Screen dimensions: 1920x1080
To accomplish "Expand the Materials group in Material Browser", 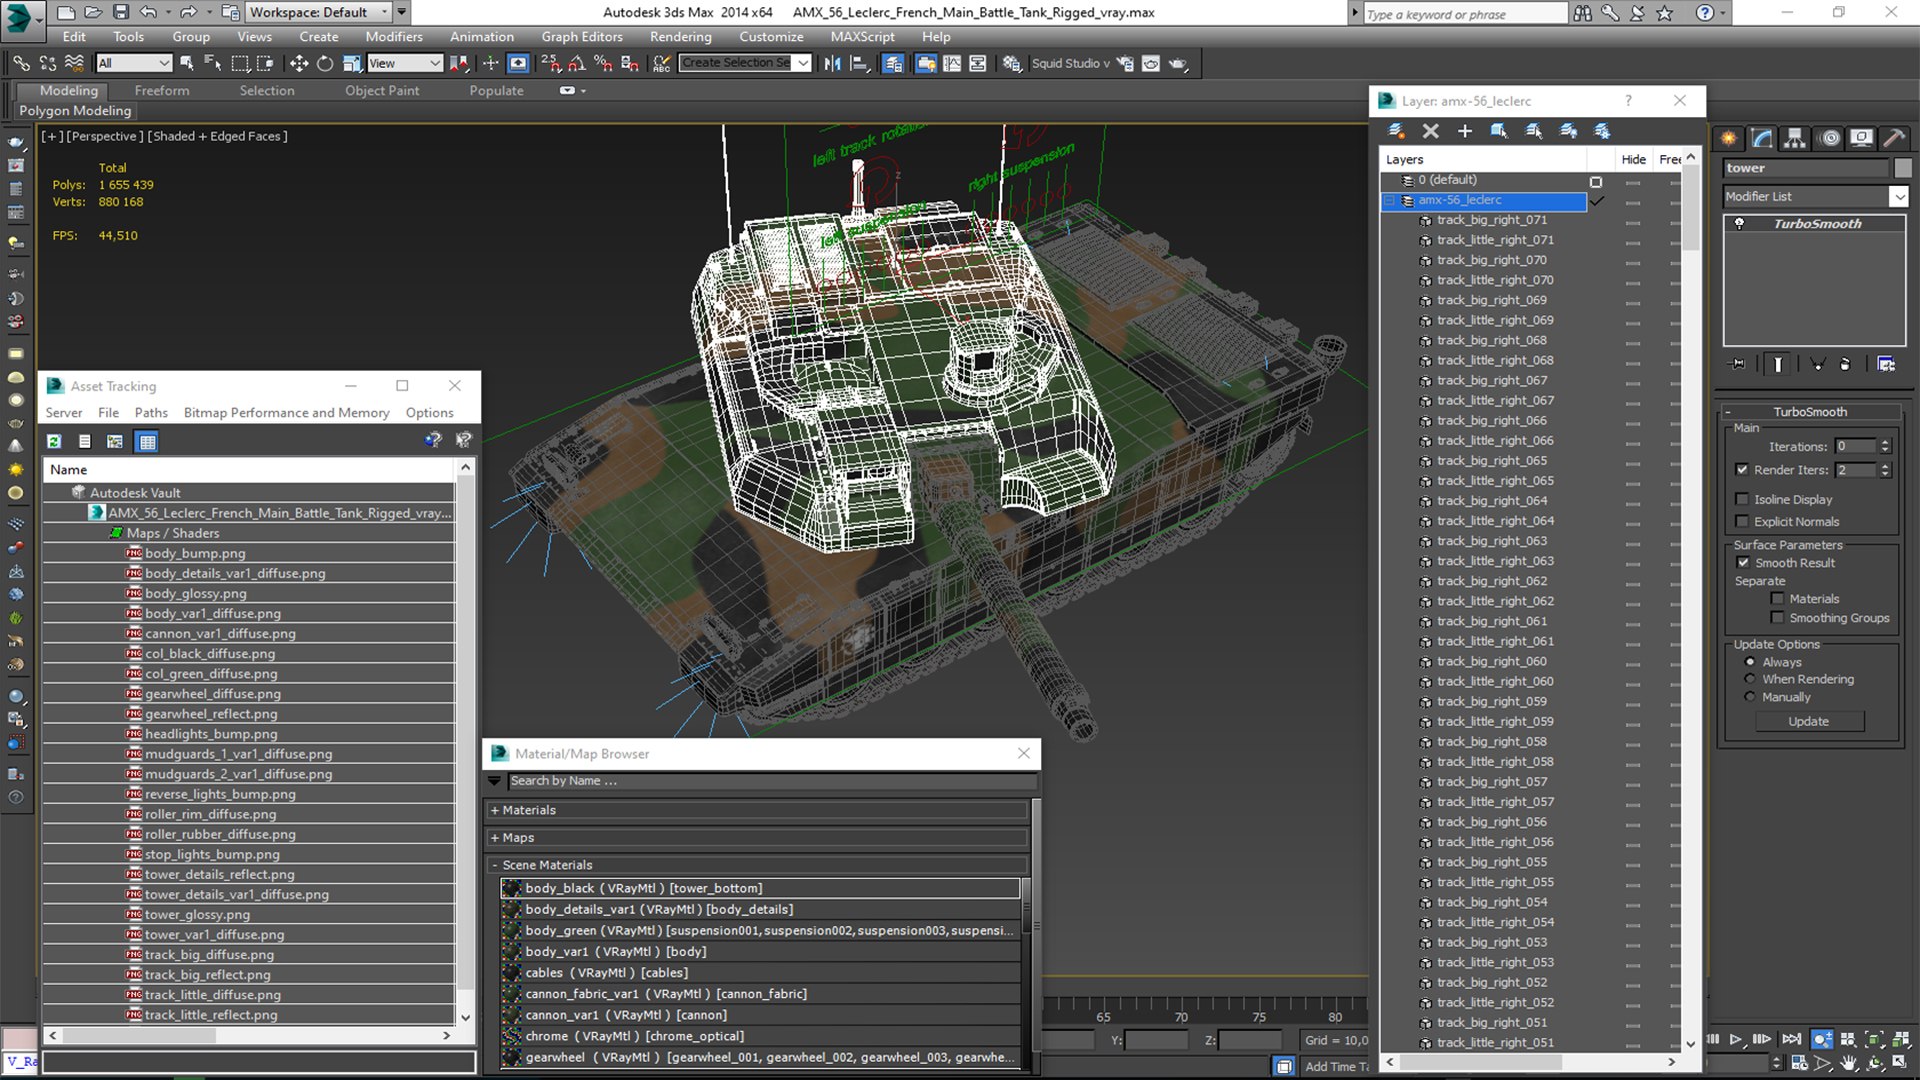I will 758,810.
